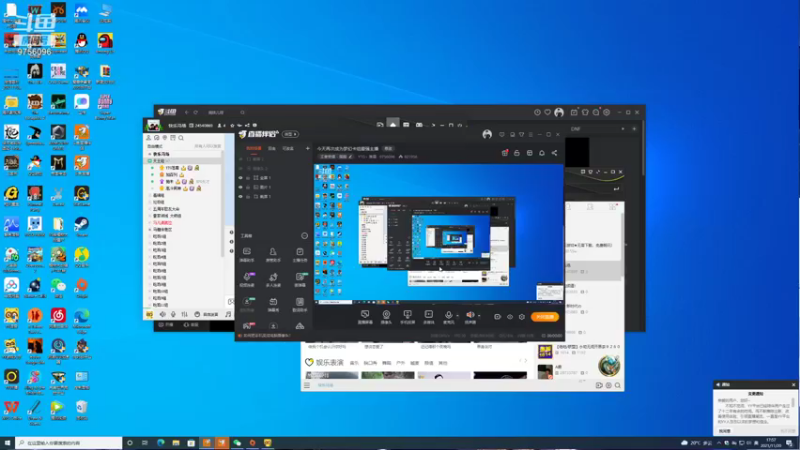Toggle lock on the third source row

coord(248,178)
